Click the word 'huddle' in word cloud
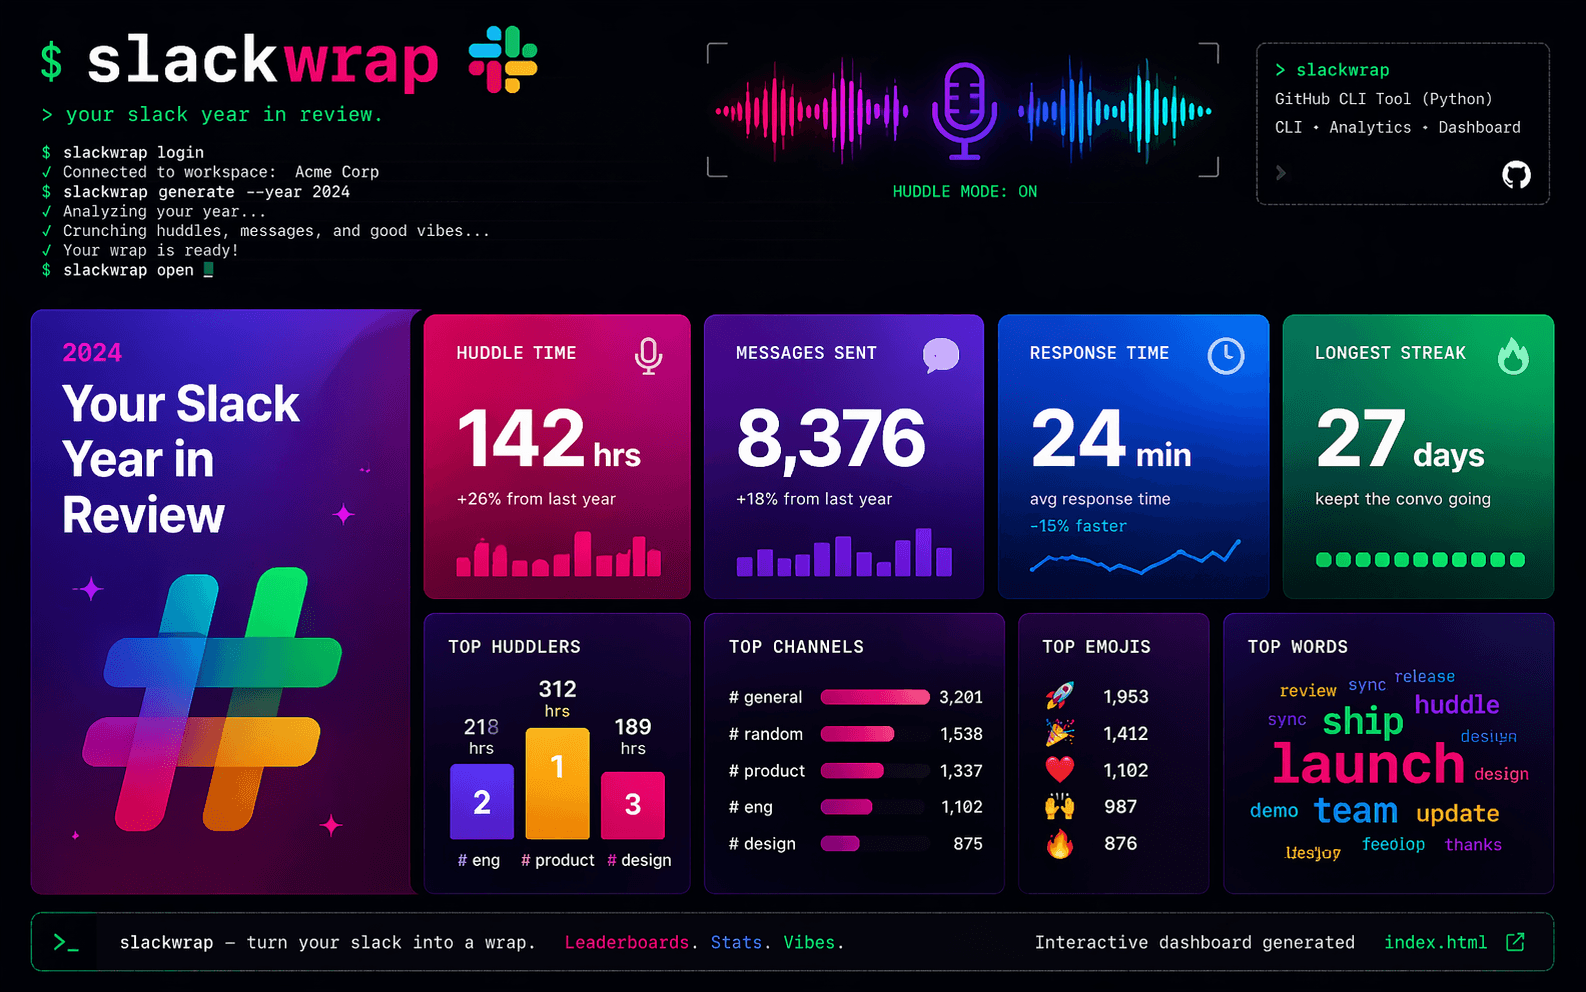The width and height of the screenshot is (1586, 992). [x=1457, y=705]
